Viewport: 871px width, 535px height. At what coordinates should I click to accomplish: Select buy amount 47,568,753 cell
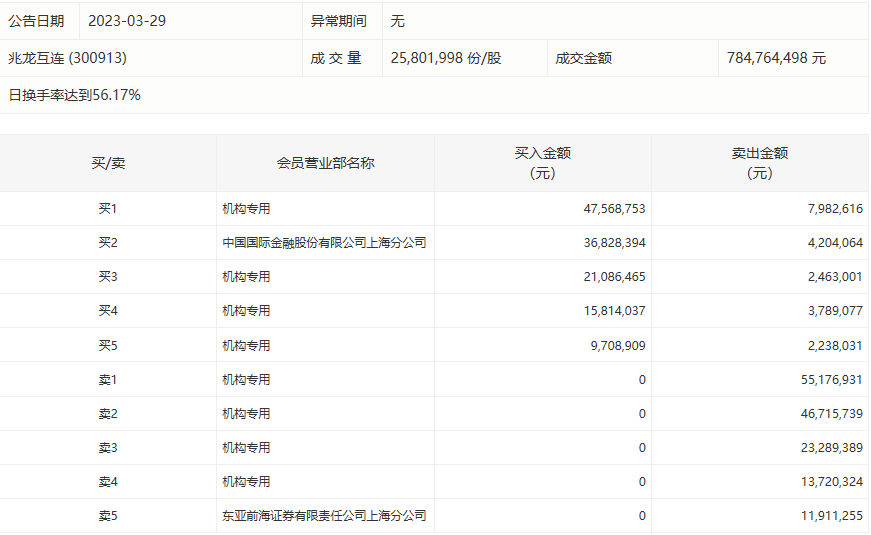click(x=614, y=209)
